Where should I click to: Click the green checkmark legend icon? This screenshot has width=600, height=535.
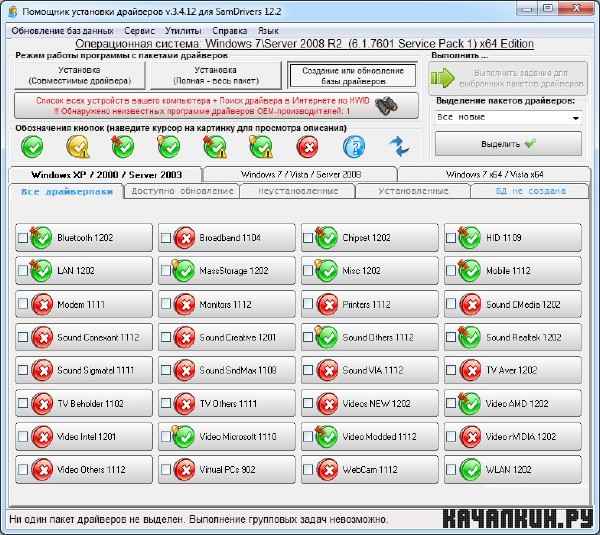(32, 147)
